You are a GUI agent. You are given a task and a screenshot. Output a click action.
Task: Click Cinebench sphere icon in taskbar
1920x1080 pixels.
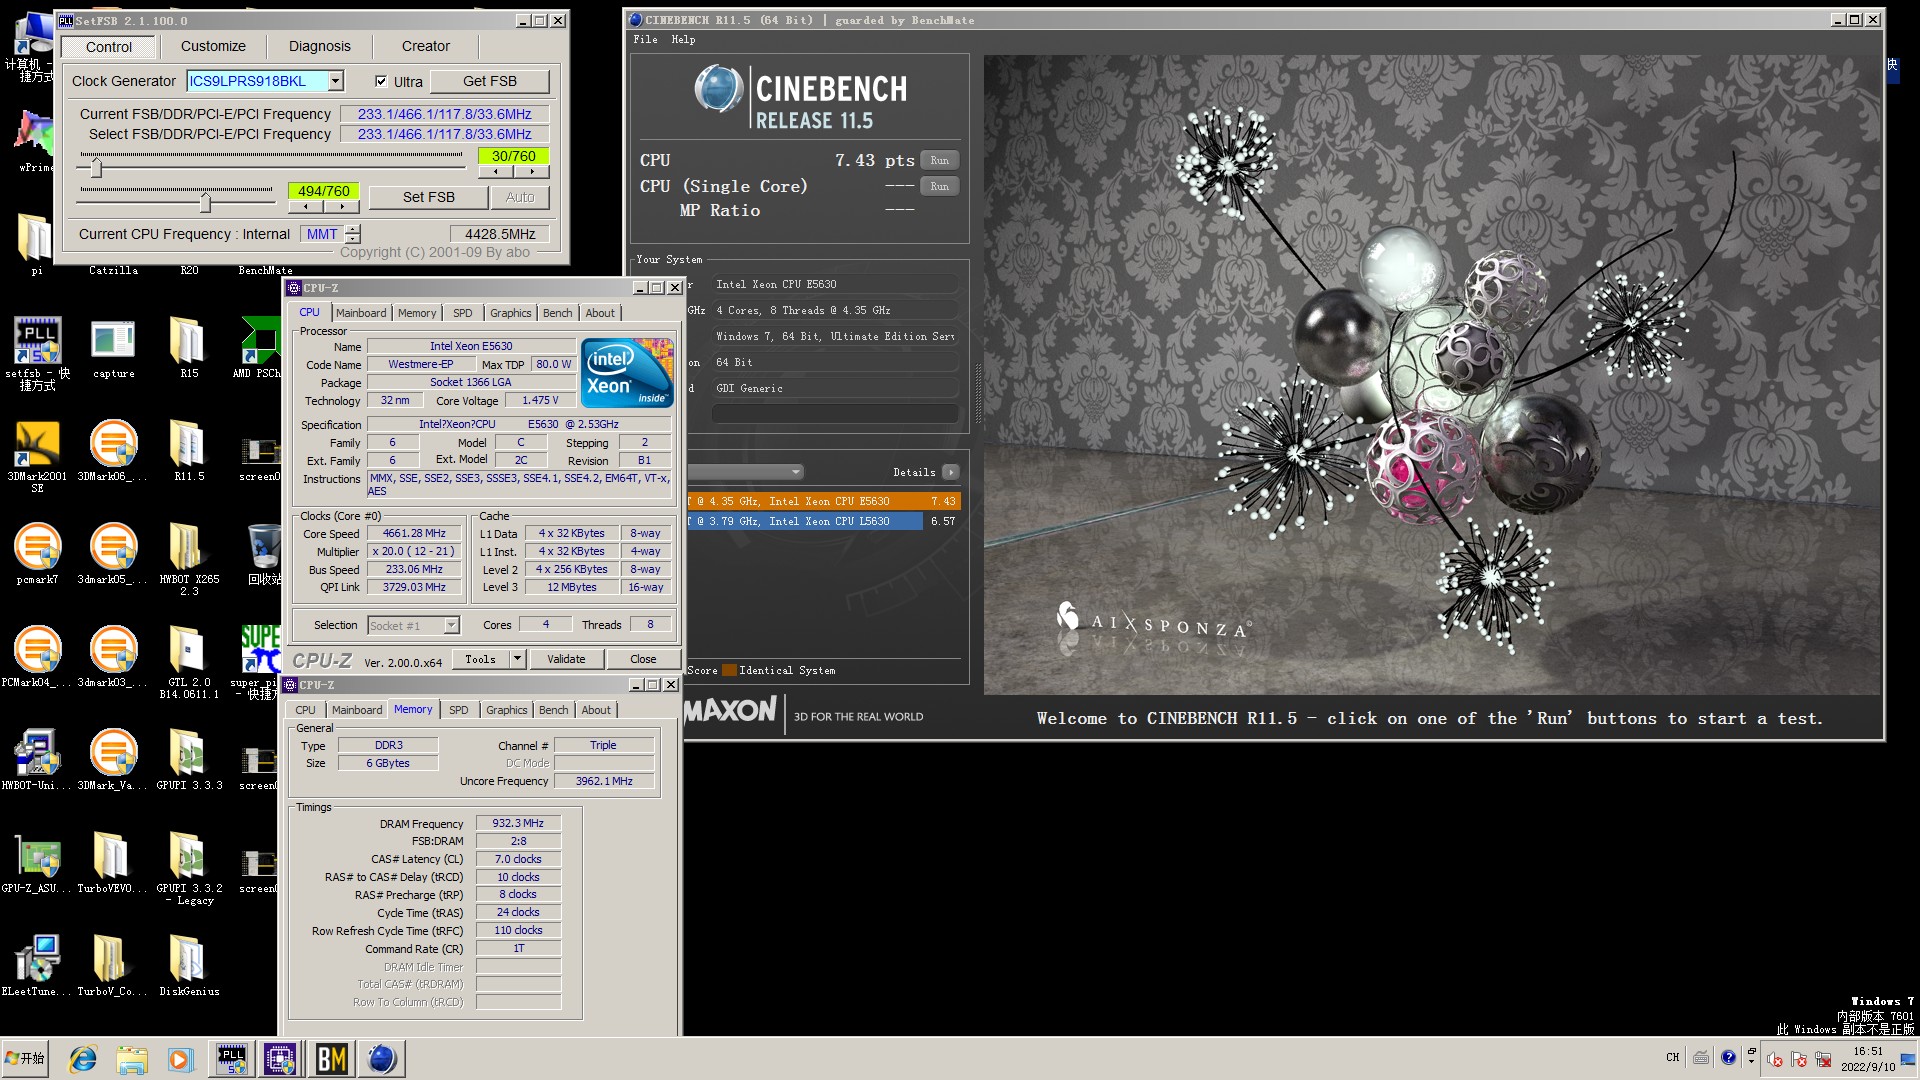381,1059
